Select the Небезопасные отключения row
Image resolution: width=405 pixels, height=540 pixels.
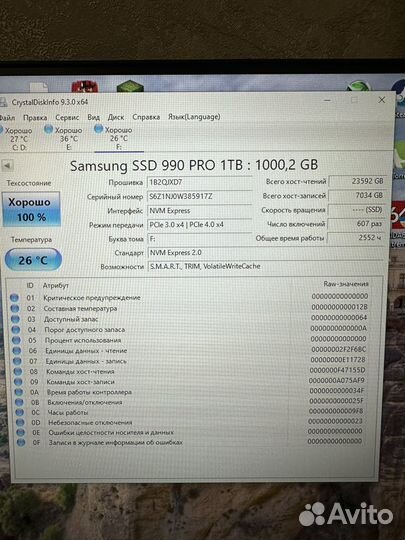189,422
